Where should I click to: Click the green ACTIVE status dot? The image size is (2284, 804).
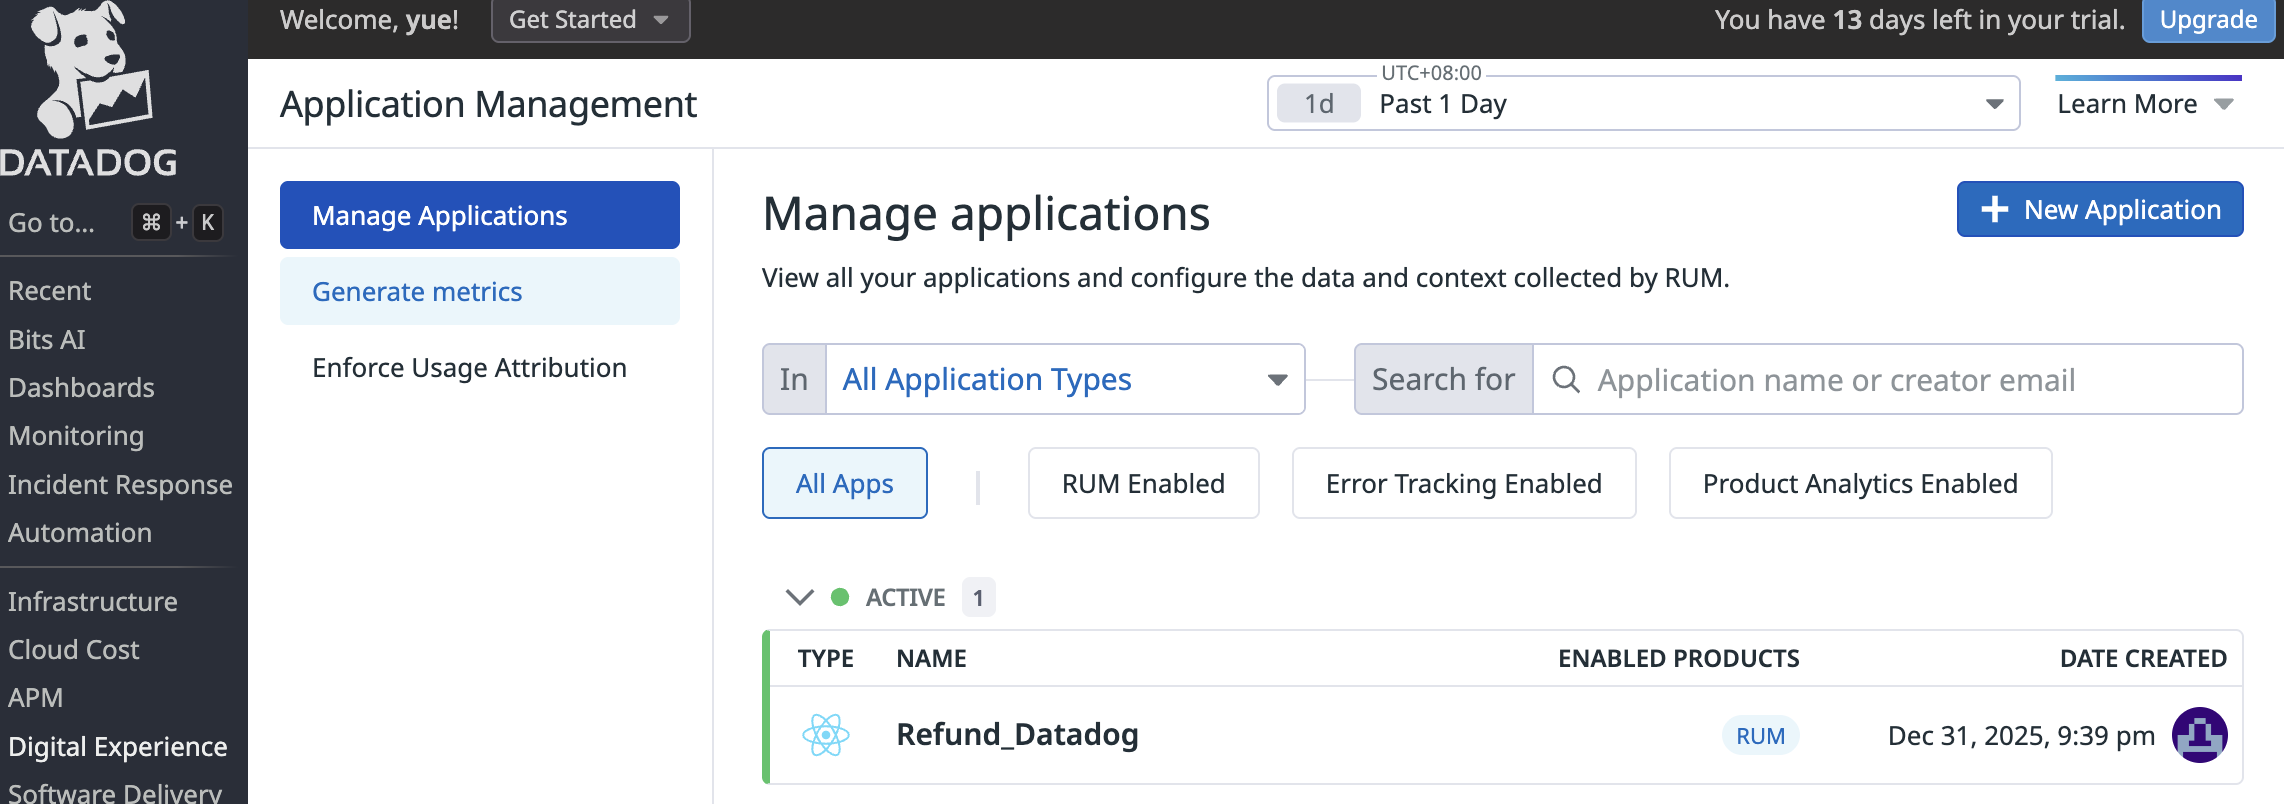(840, 597)
